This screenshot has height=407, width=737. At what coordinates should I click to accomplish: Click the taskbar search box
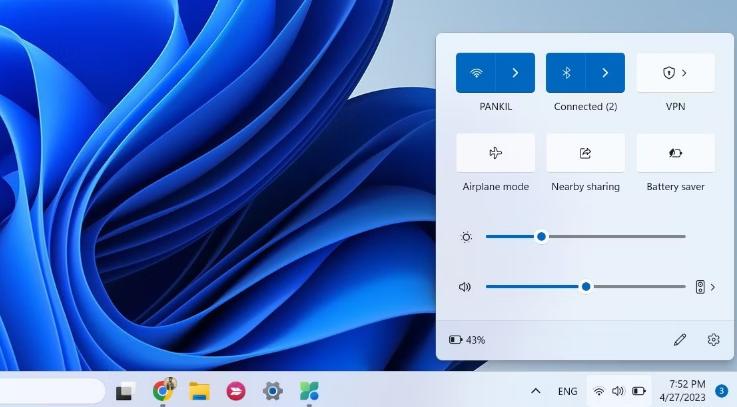(51, 391)
